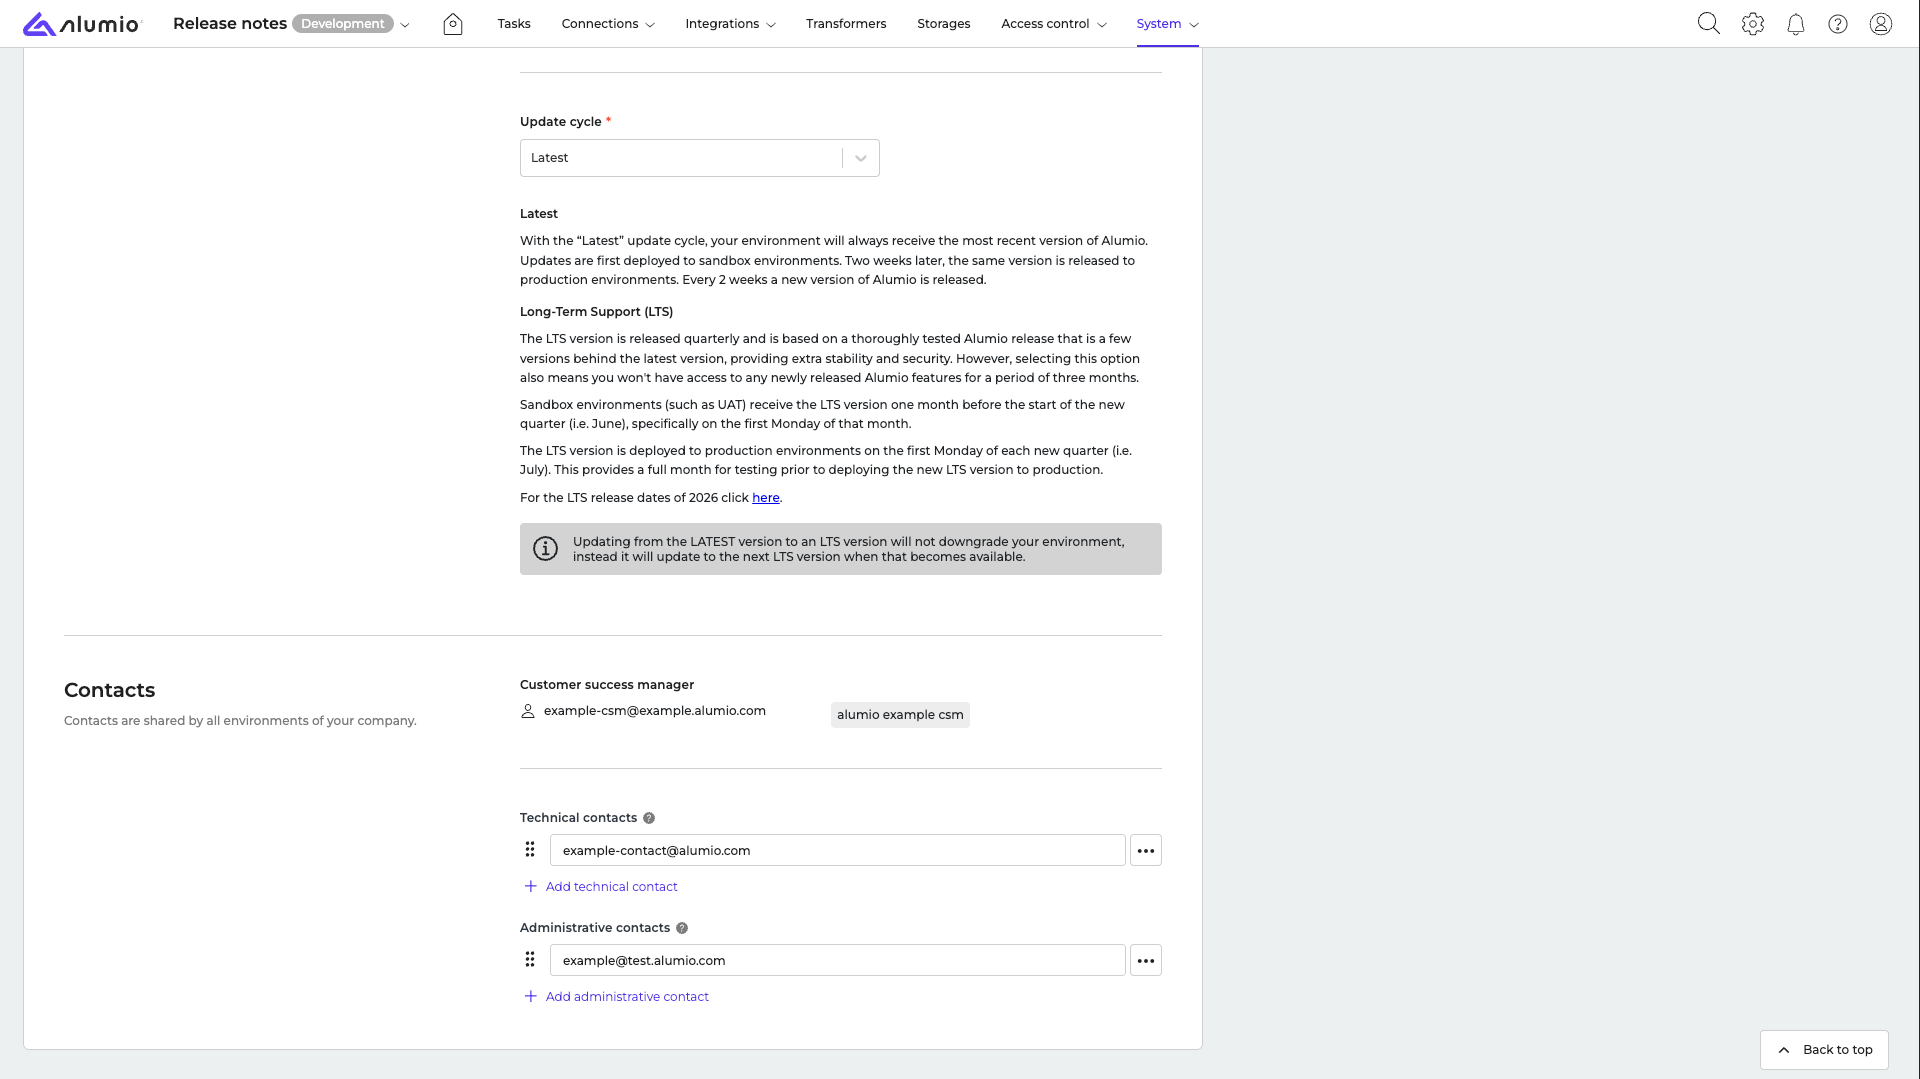
Task: Open the search magnifier icon
Action: [1709, 24]
